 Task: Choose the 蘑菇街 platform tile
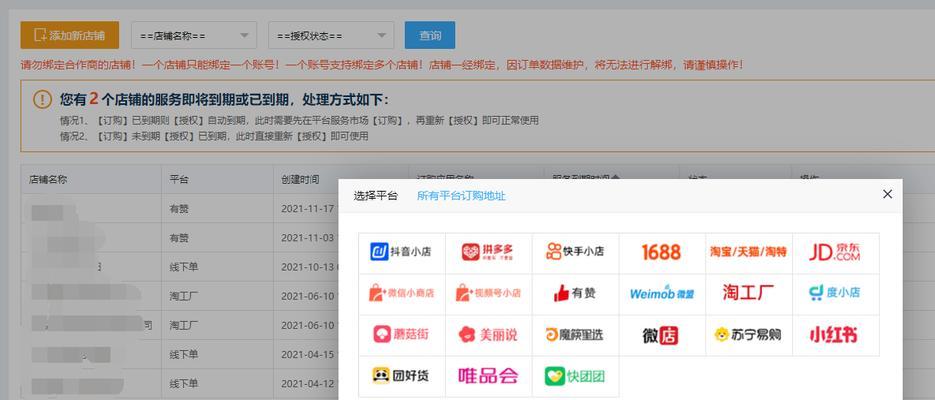[x=402, y=336]
